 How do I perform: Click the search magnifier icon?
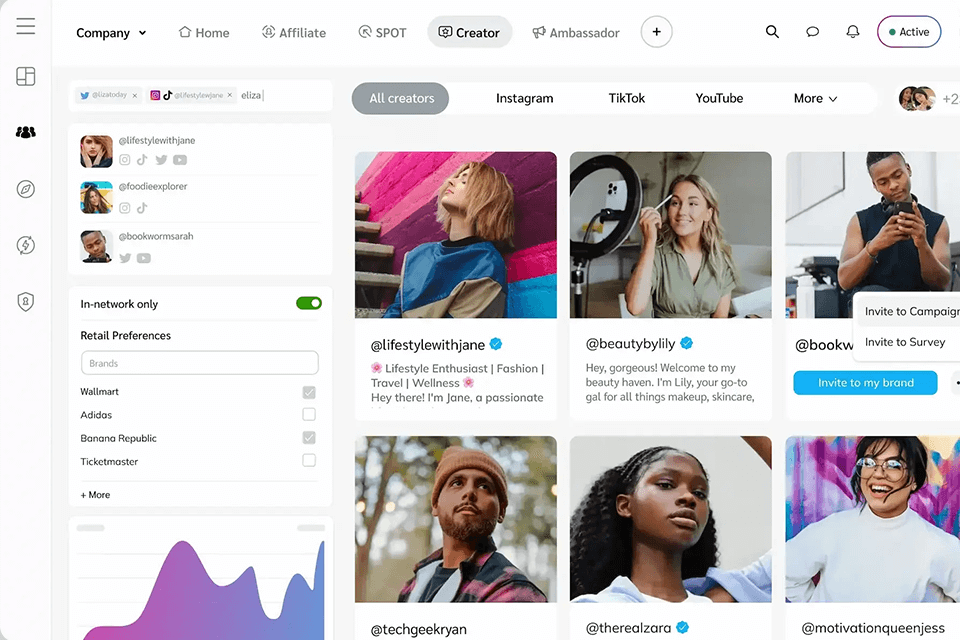click(773, 31)
